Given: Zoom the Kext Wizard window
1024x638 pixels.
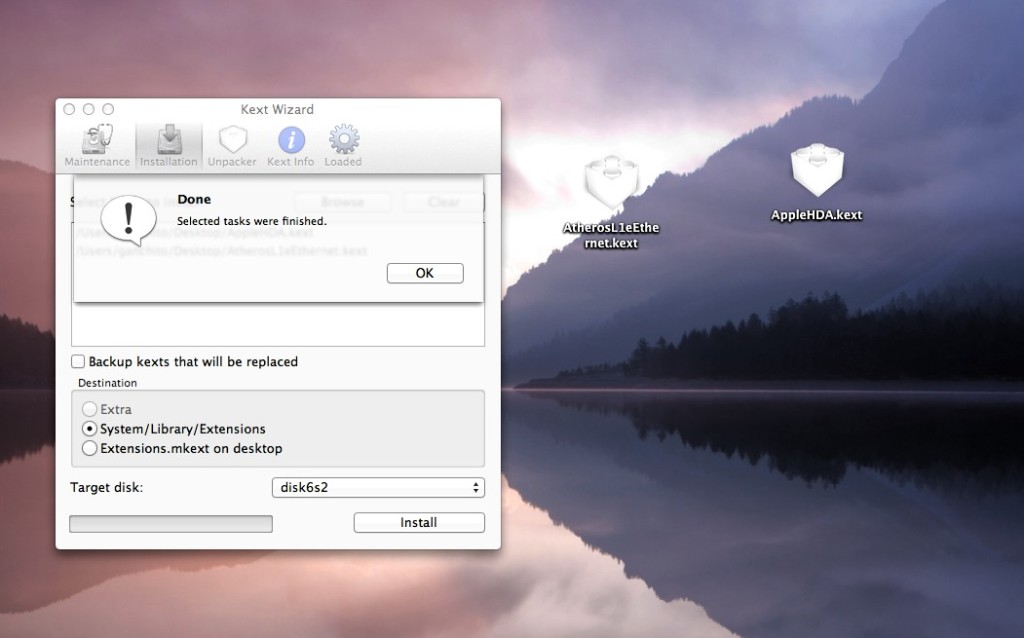Looking at the screenshot, I should pos(108,109).
